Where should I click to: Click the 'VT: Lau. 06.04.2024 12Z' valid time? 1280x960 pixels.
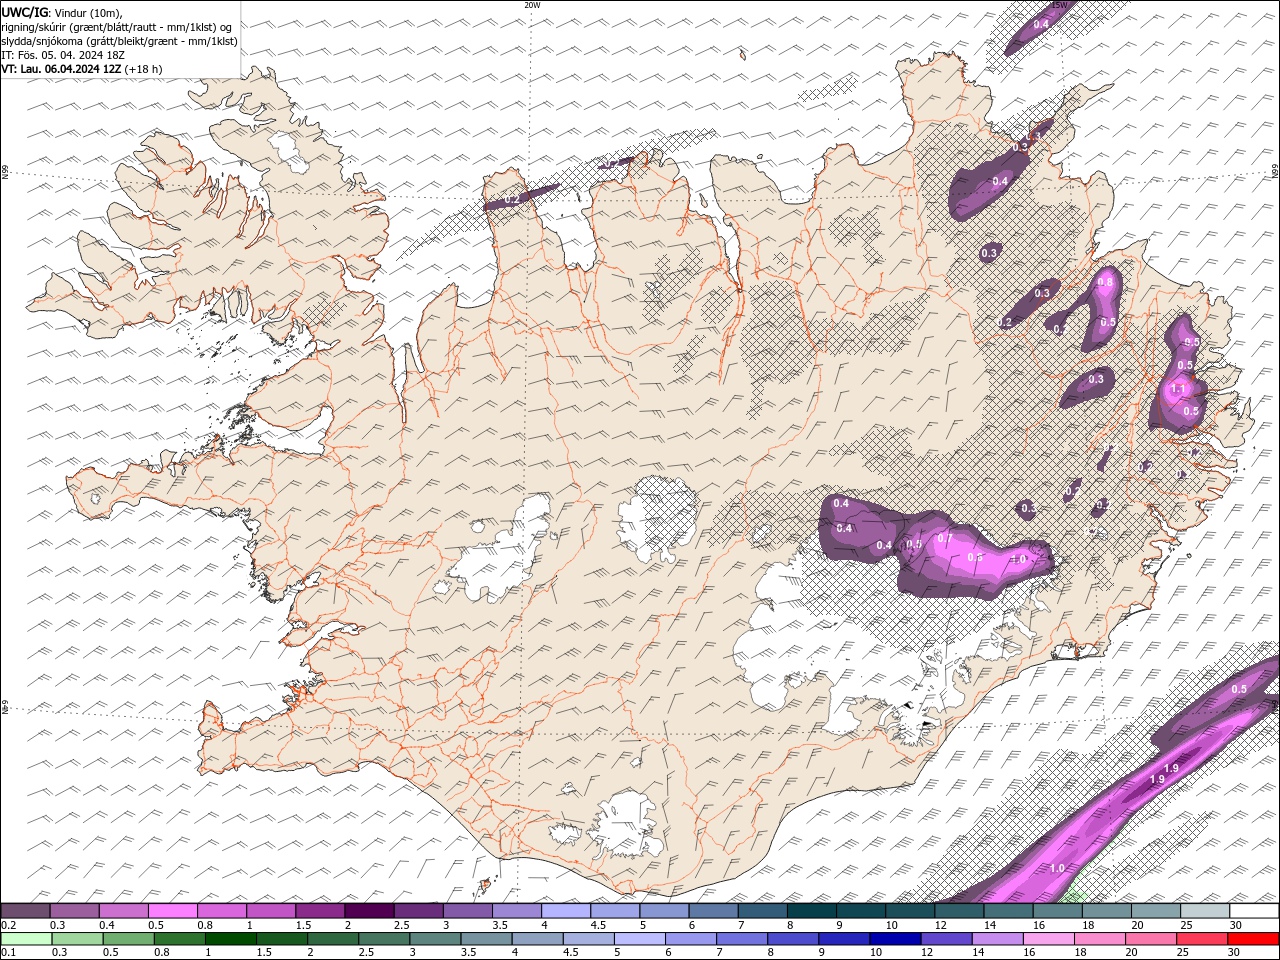61,69
